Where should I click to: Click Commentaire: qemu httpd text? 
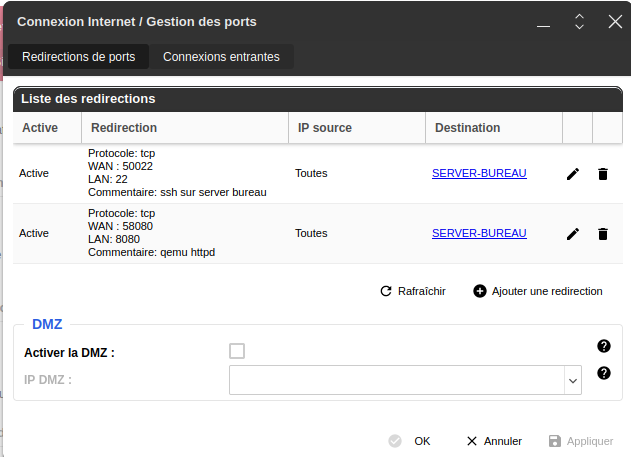(x=151, y=253)
